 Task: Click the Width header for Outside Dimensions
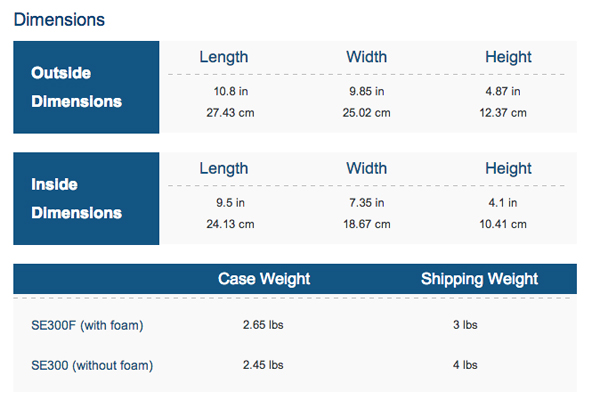pos(366,57)
